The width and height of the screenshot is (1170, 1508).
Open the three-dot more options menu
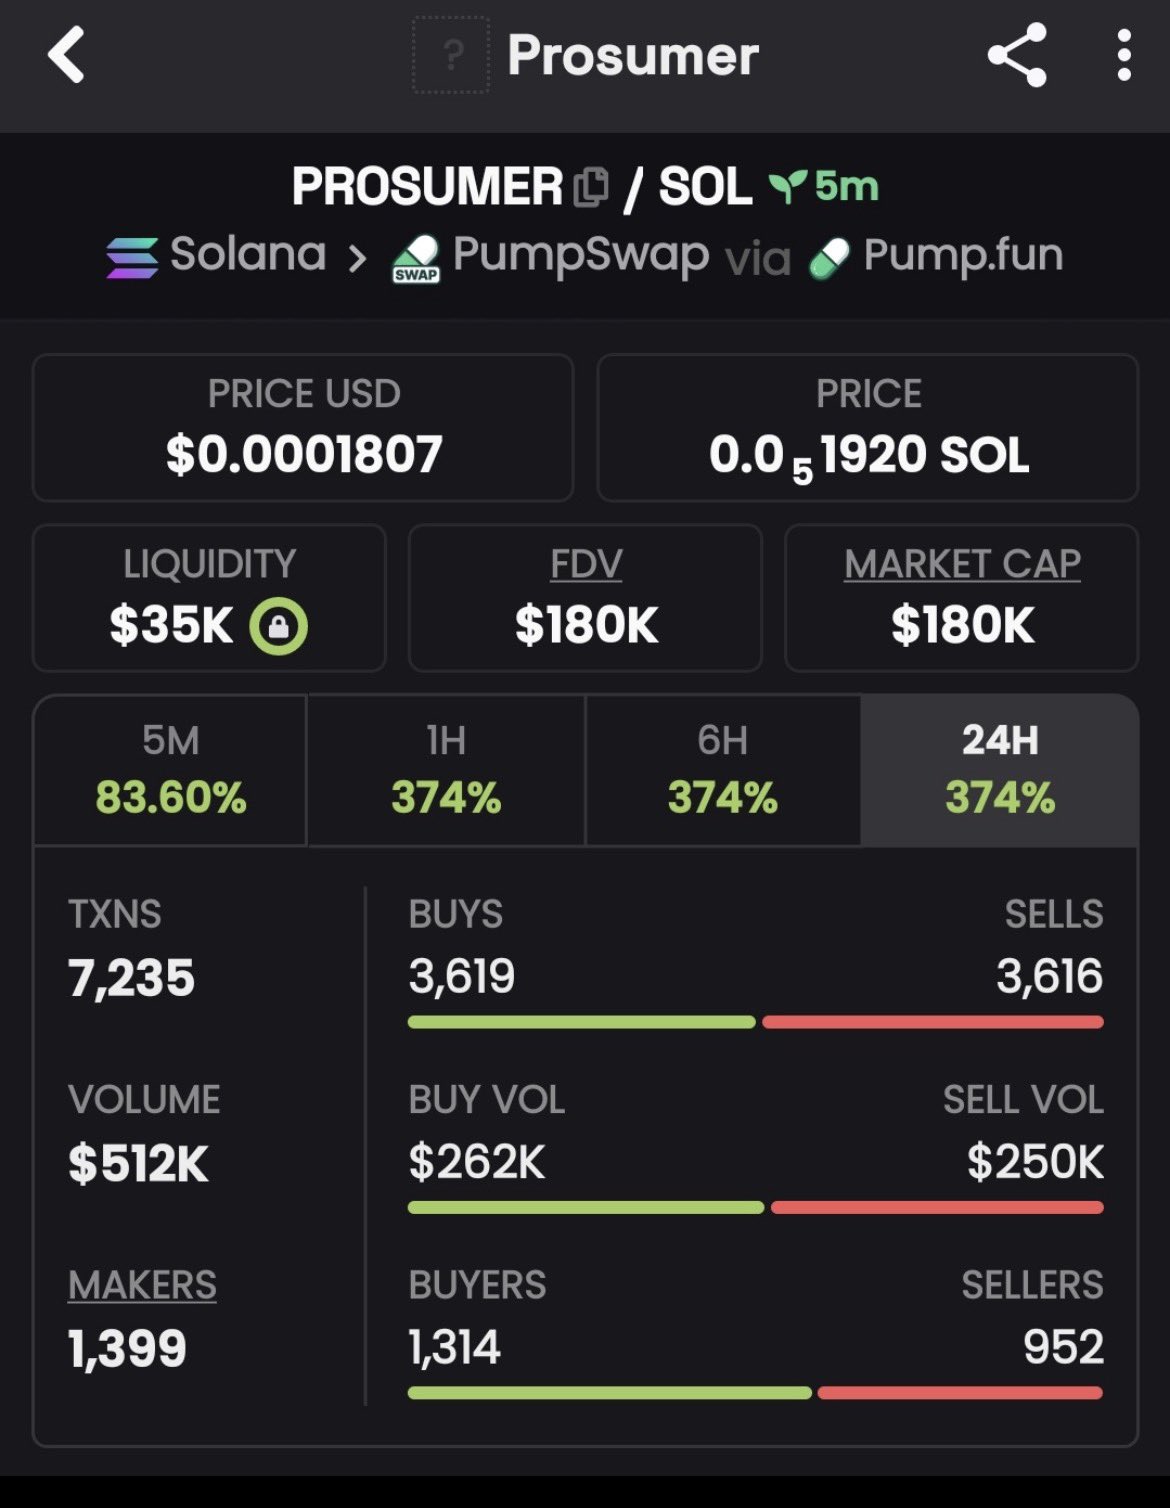tap(1124, 55)
